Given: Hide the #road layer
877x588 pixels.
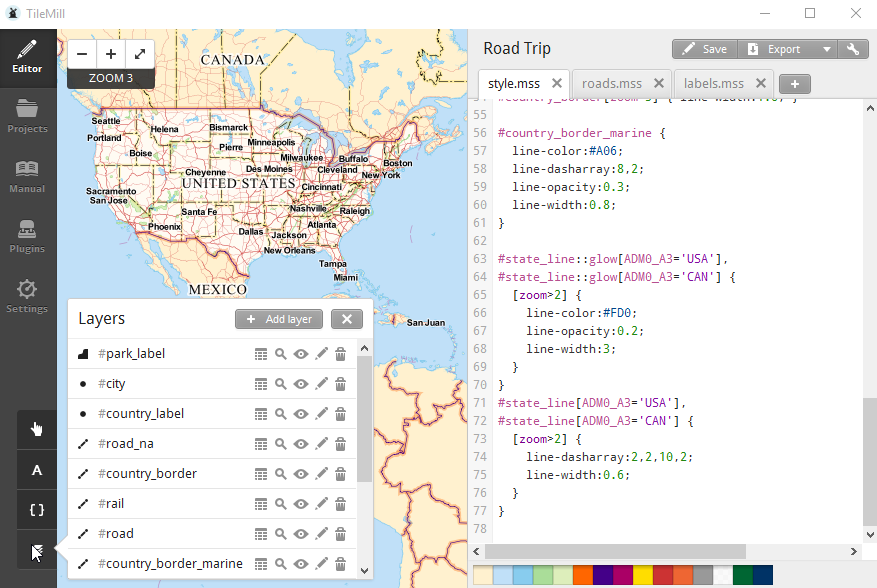Looking at the screenshot, I should (x=301, y=534).
